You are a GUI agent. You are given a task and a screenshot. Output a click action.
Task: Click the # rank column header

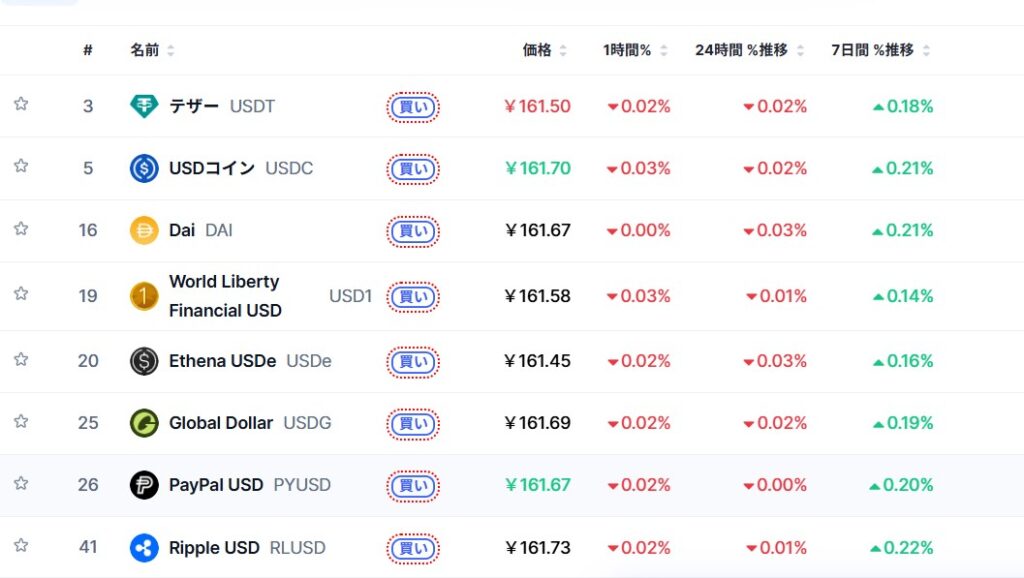coord(88,50)
